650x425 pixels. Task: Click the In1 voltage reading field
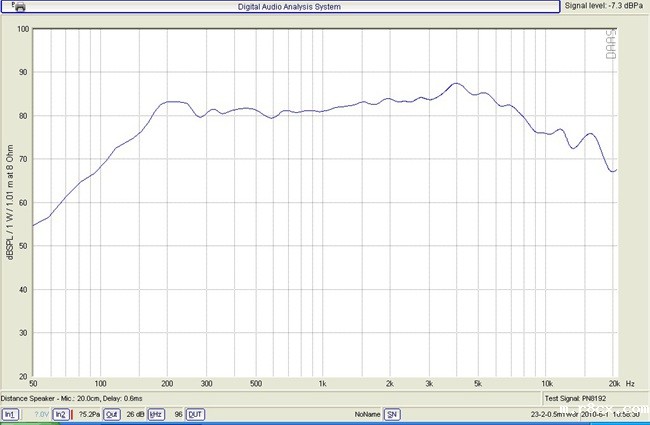(x=40, y=414)
